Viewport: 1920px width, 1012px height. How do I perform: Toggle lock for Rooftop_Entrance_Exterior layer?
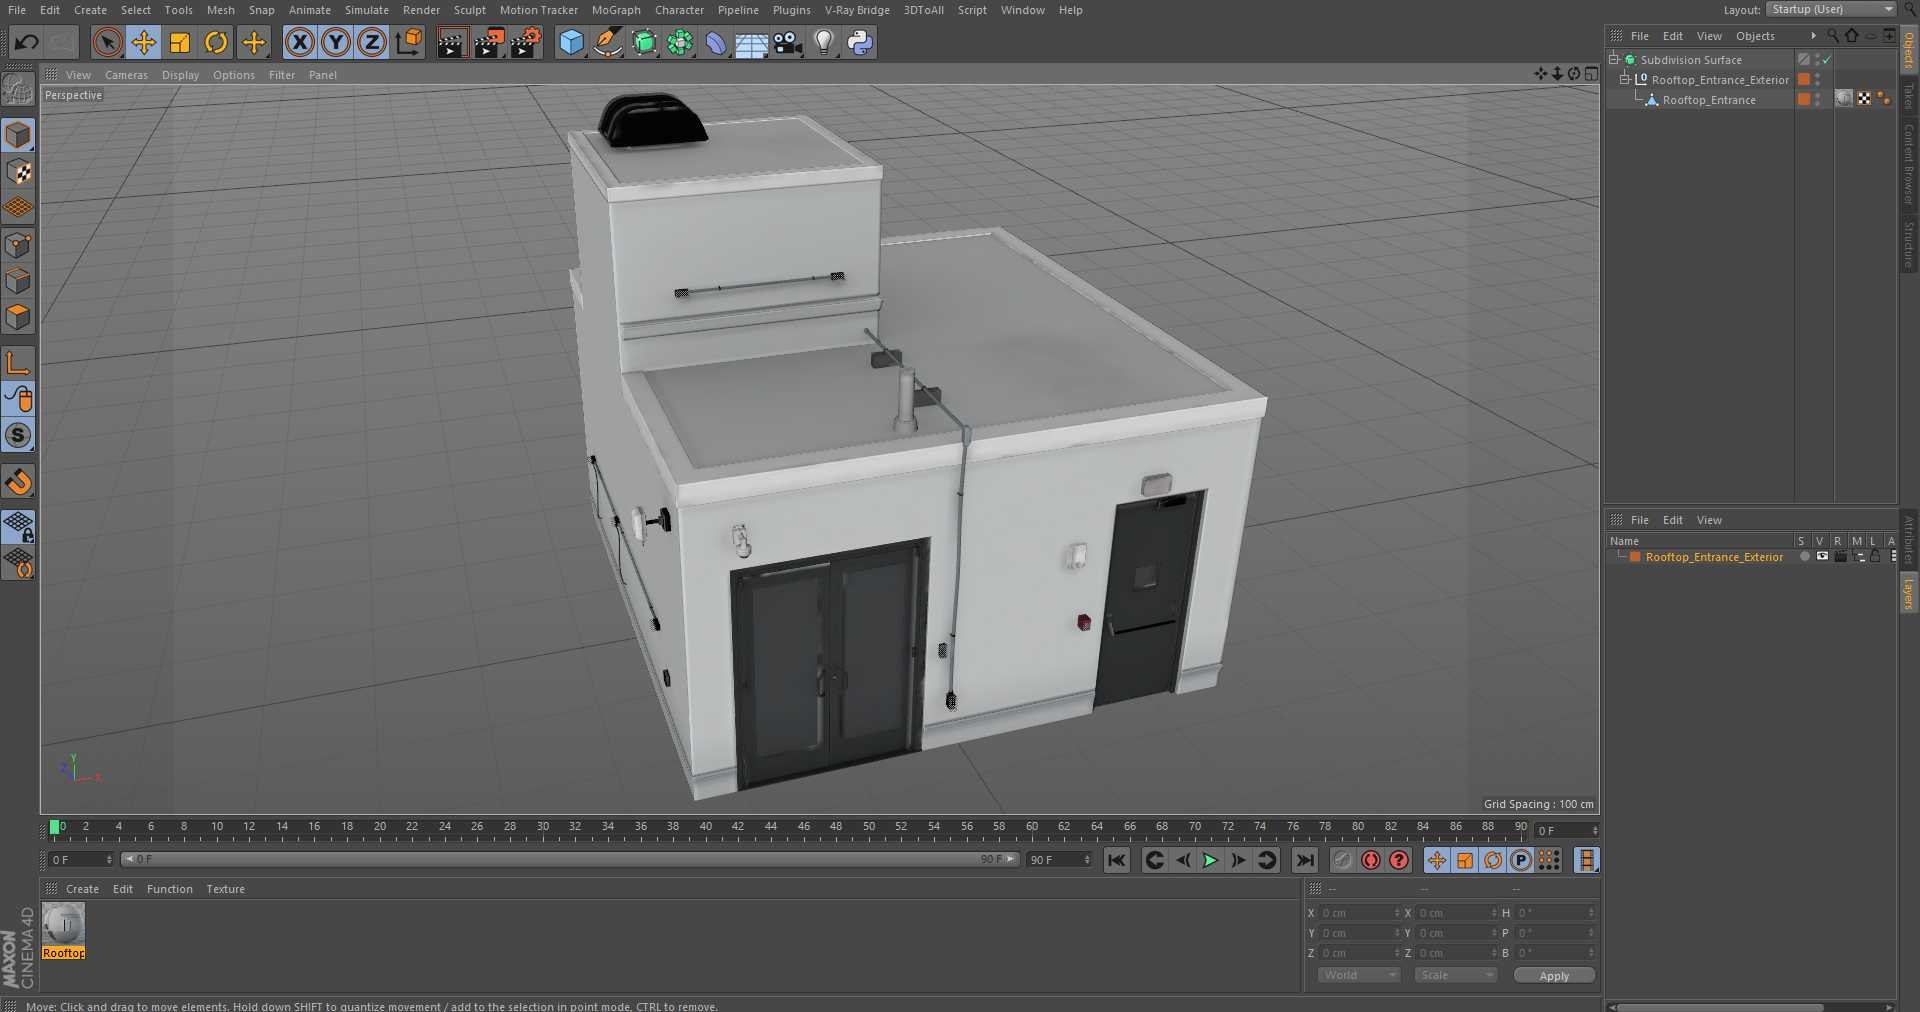[x=1875, y=557]
